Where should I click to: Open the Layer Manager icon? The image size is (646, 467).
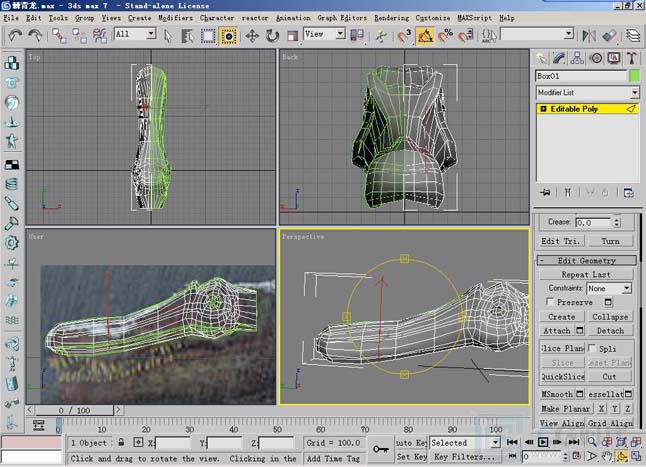coord(633,36)
